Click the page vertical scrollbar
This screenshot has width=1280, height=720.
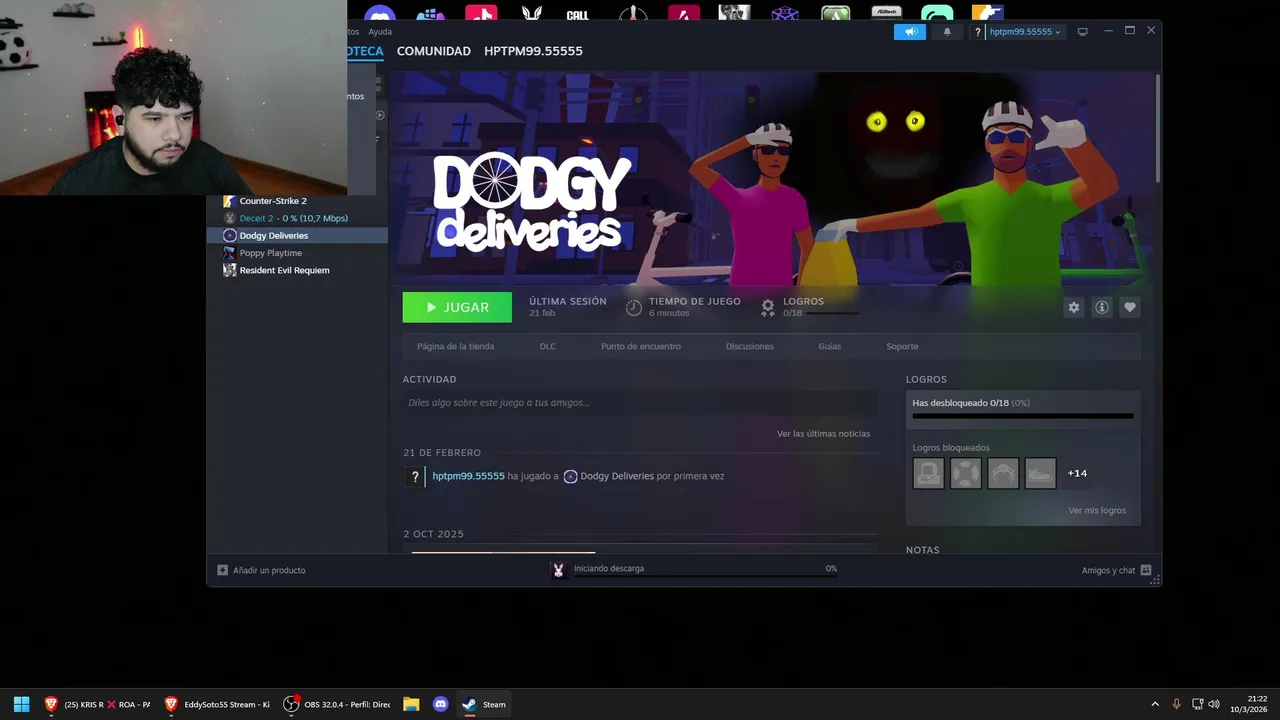click(1157, 128)
